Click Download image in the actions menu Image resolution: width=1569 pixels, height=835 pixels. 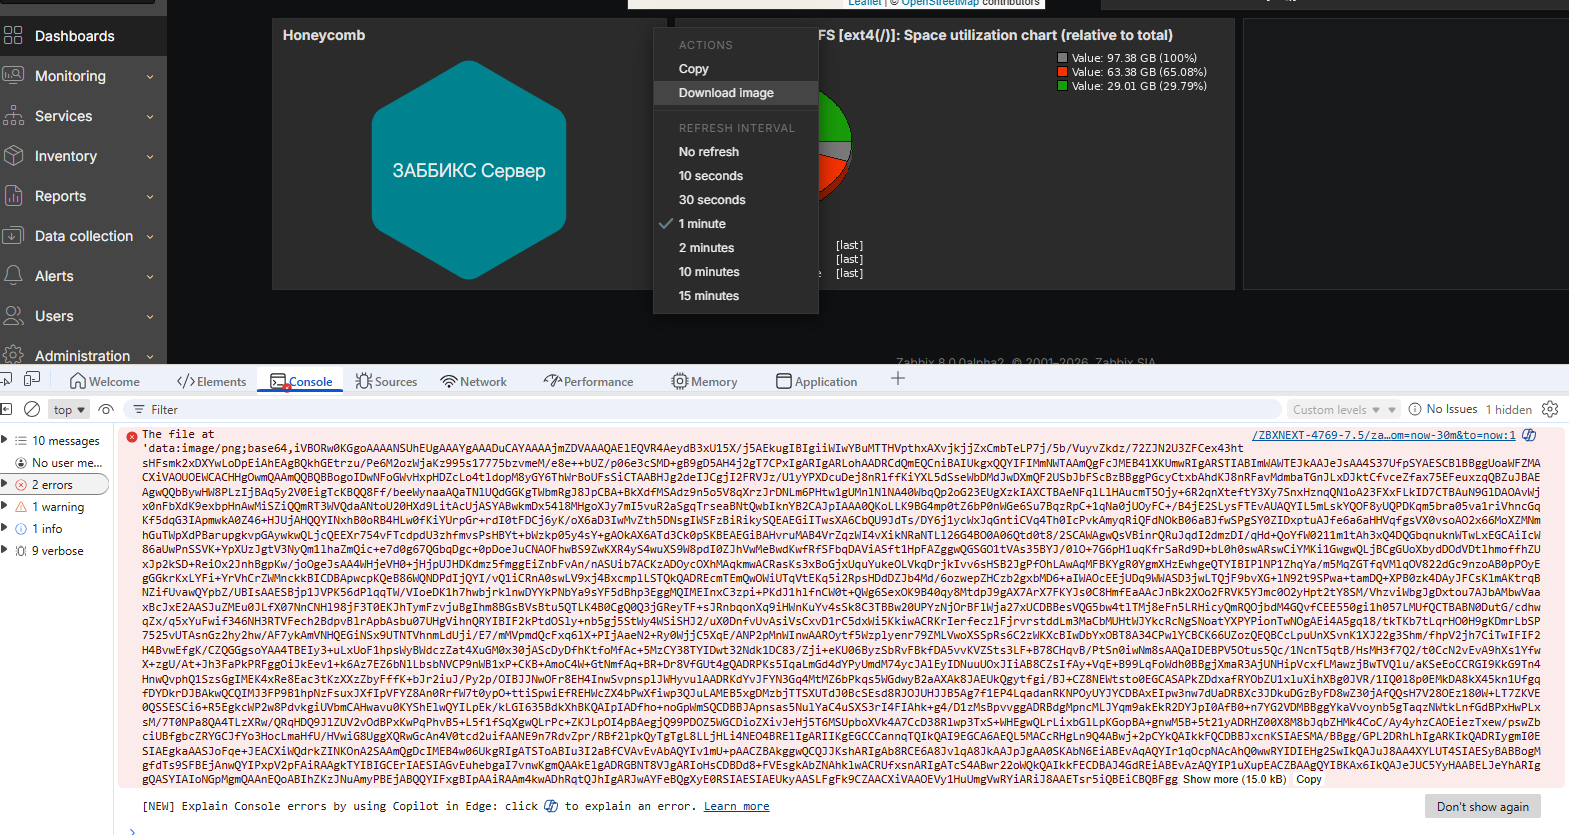pyautogui.click(x=726, y=93)
